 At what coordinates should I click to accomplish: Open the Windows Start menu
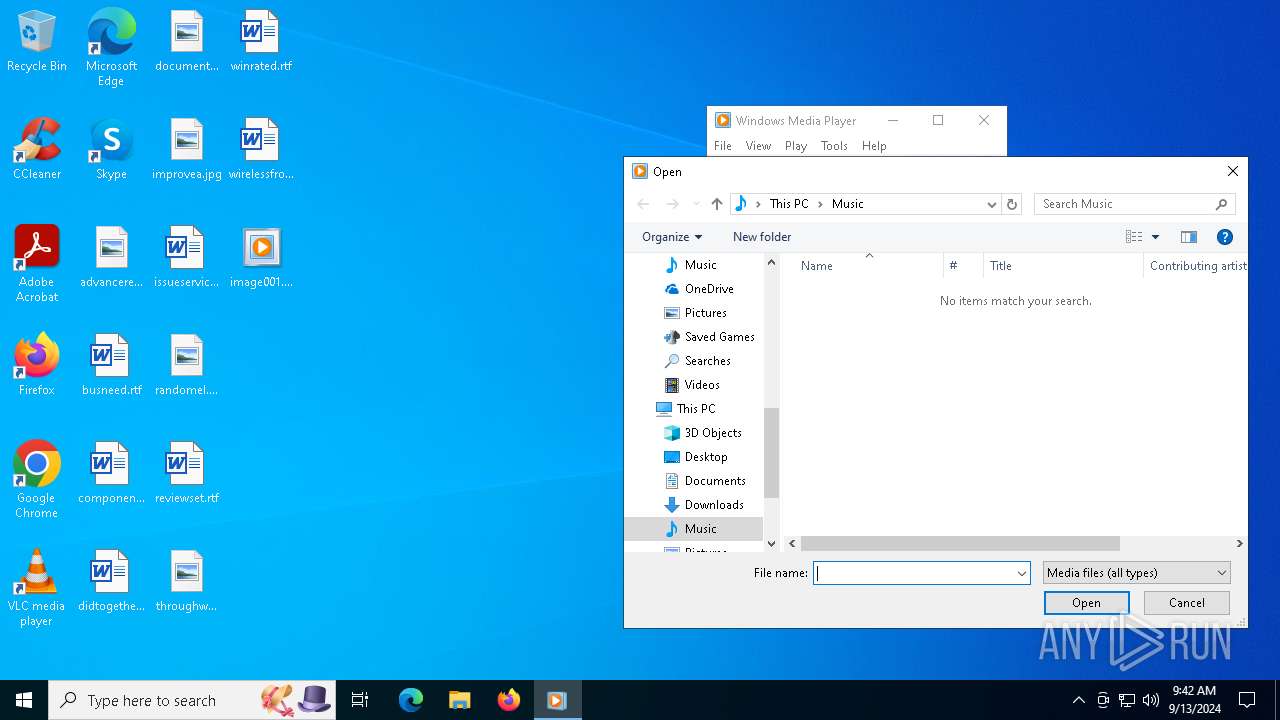[x=24, y=700]
